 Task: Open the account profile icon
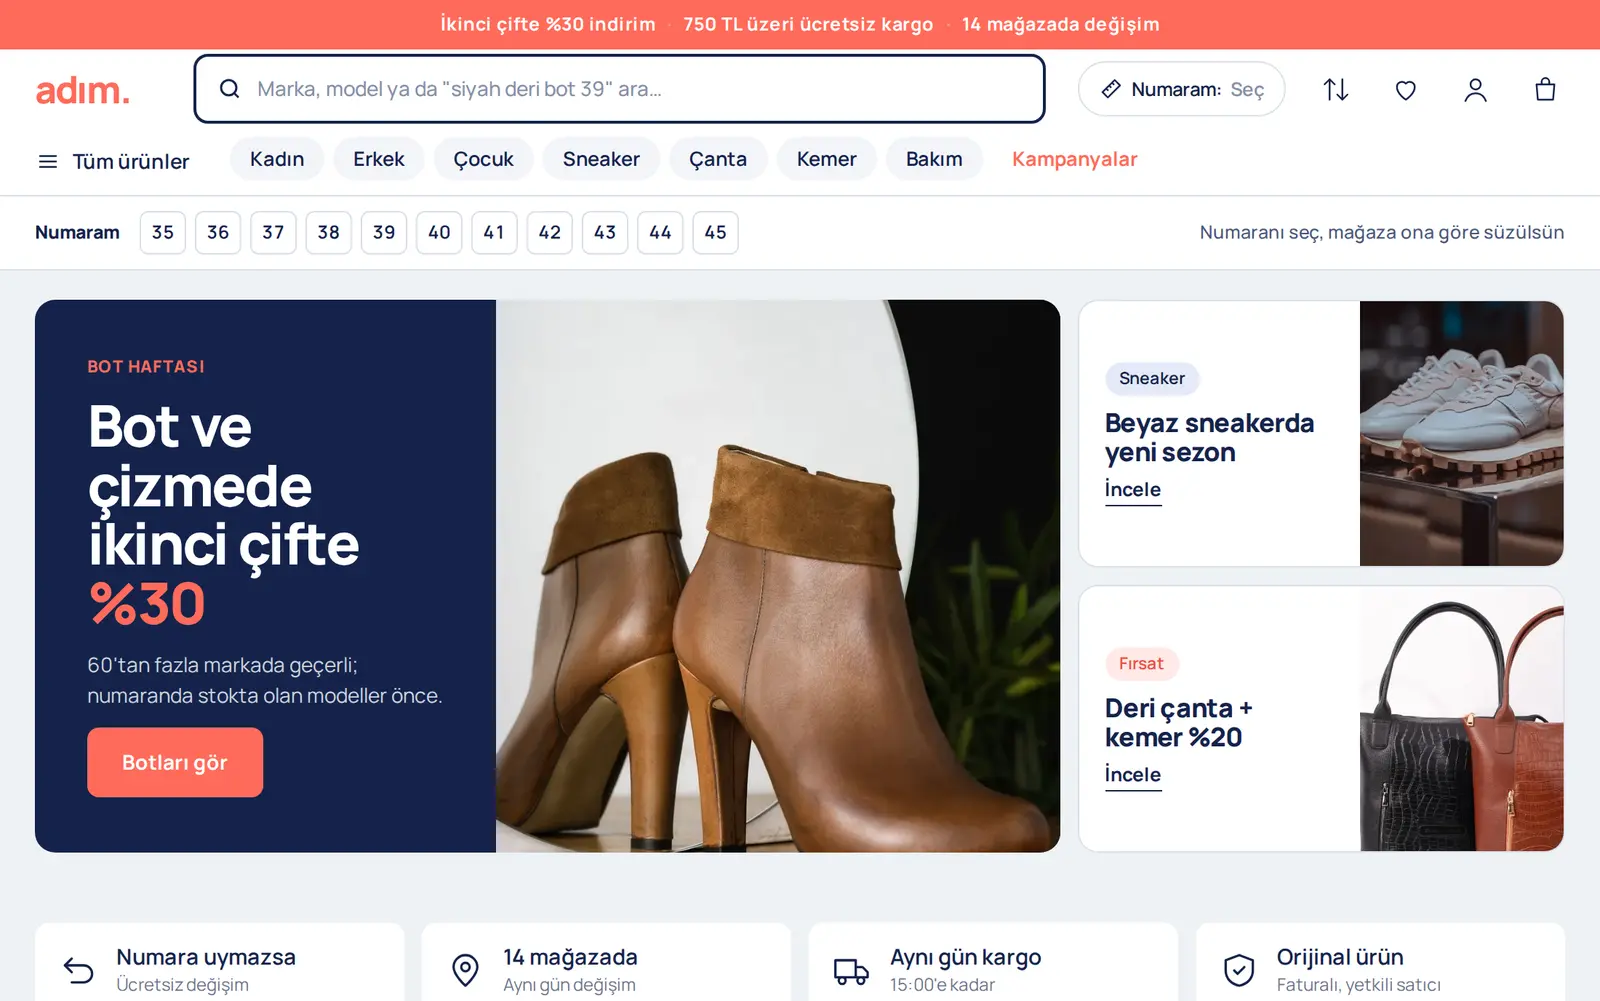pos(1475,90)
